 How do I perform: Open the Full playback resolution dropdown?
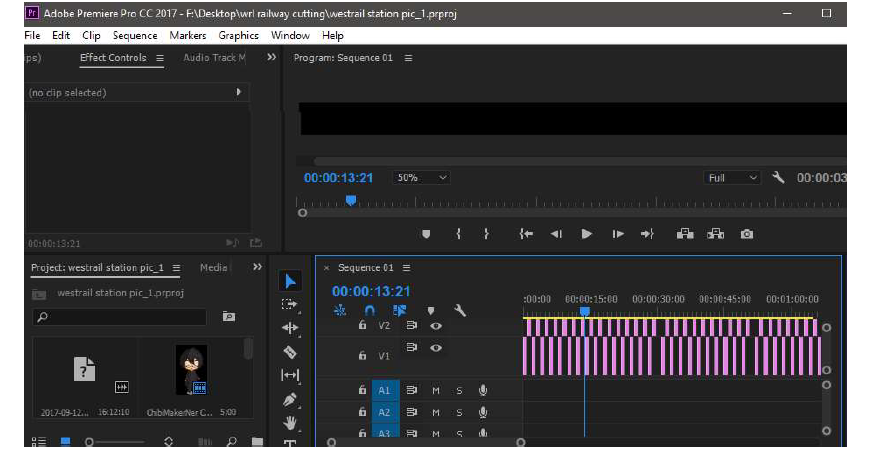pos(733,178)
